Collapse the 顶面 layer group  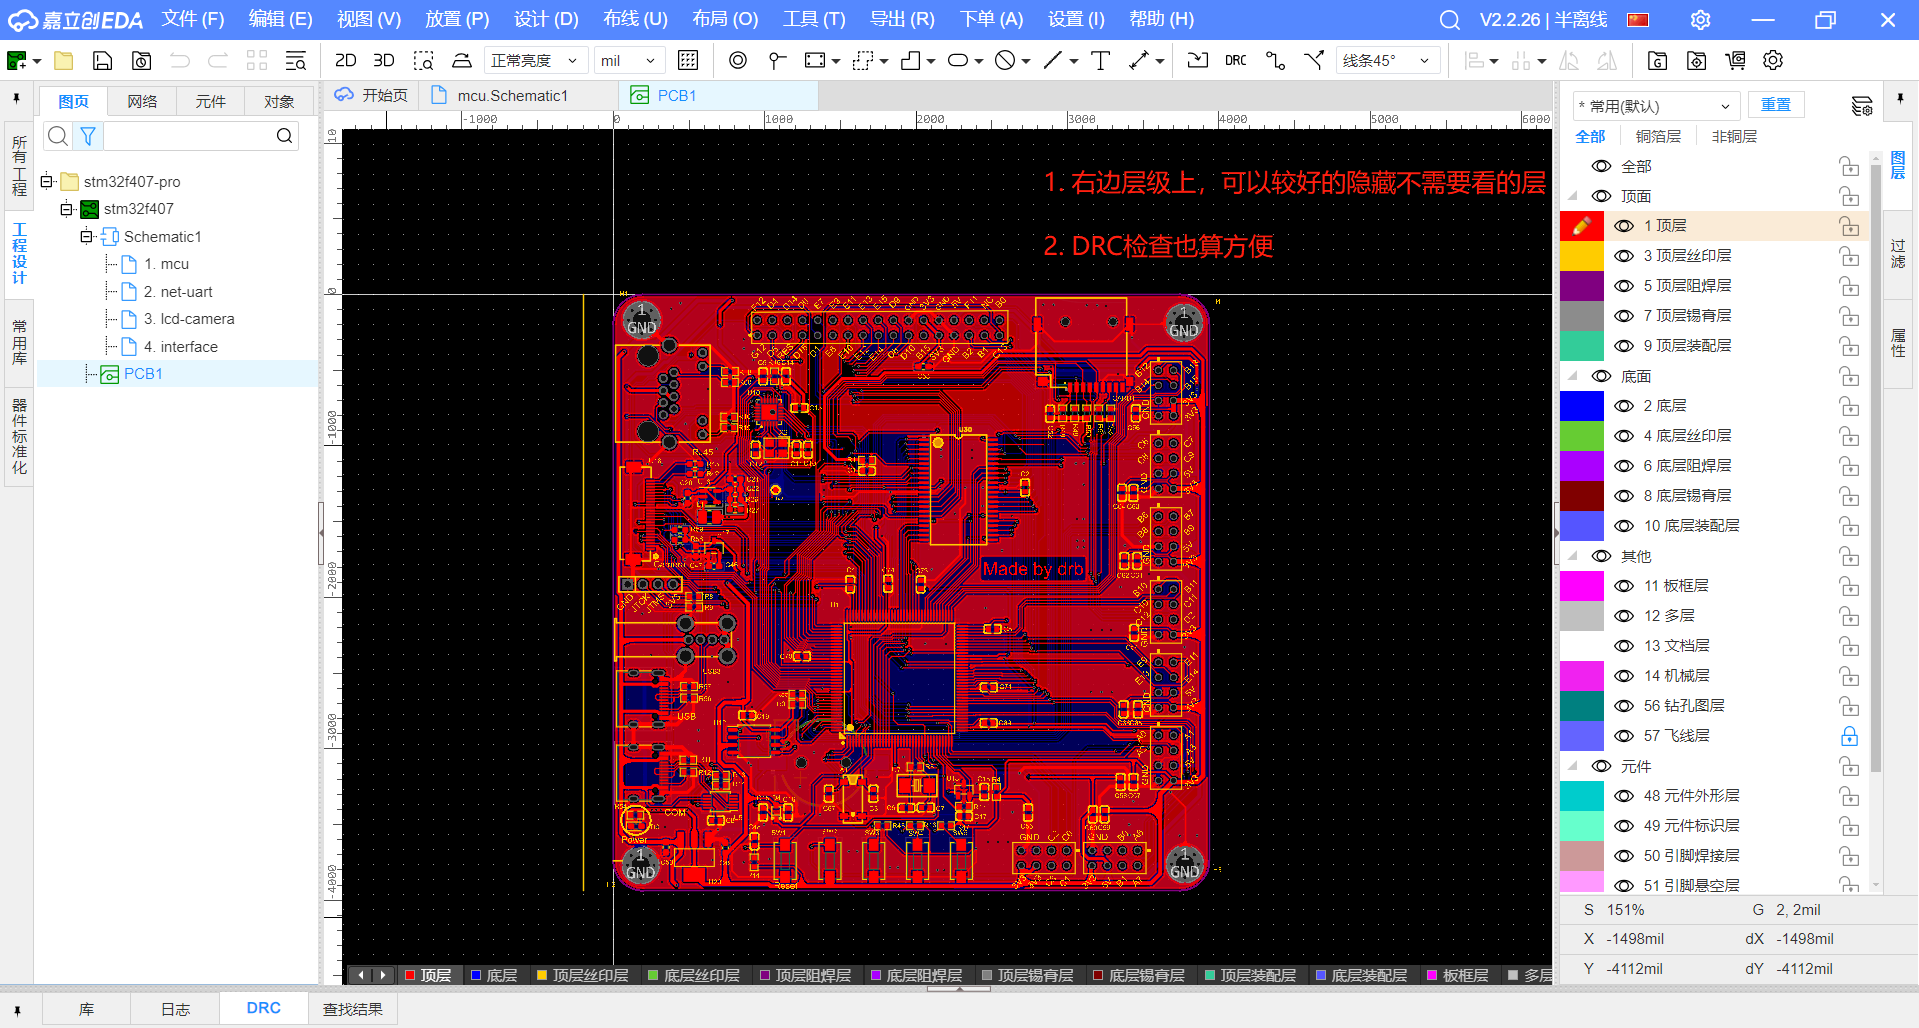point(1573,196)
